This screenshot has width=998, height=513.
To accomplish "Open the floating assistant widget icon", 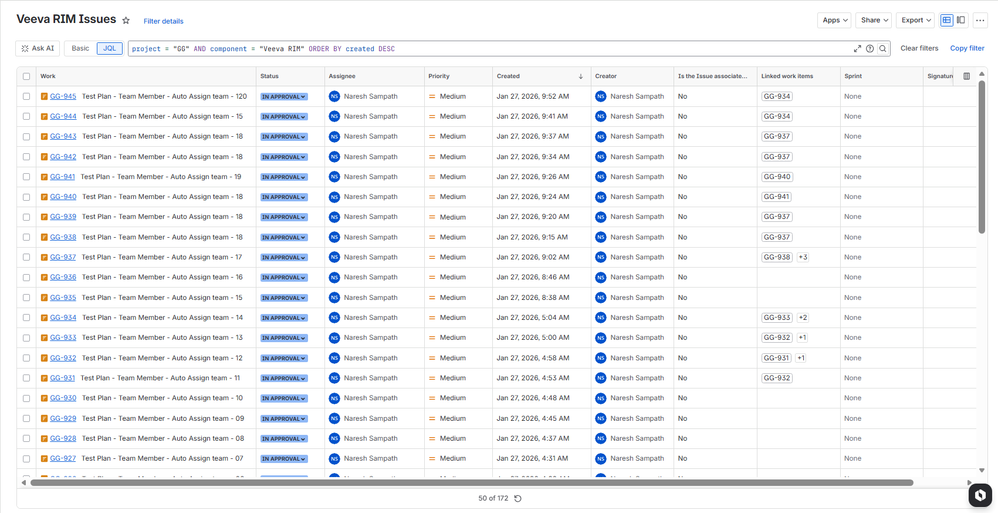I will click(x=980, y=495).
